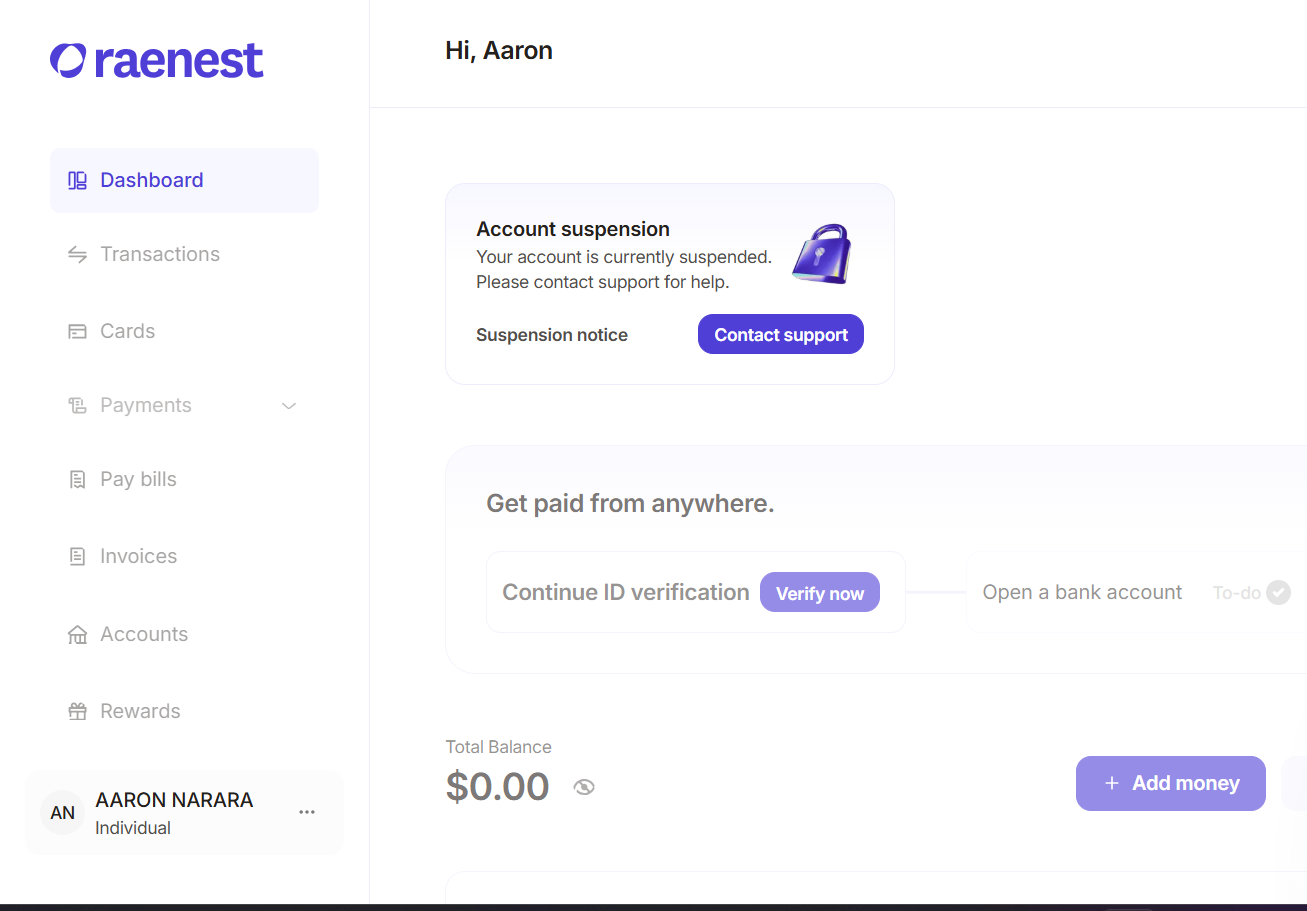
Task: Click the Invoices document icon
Action: point(77,557)
